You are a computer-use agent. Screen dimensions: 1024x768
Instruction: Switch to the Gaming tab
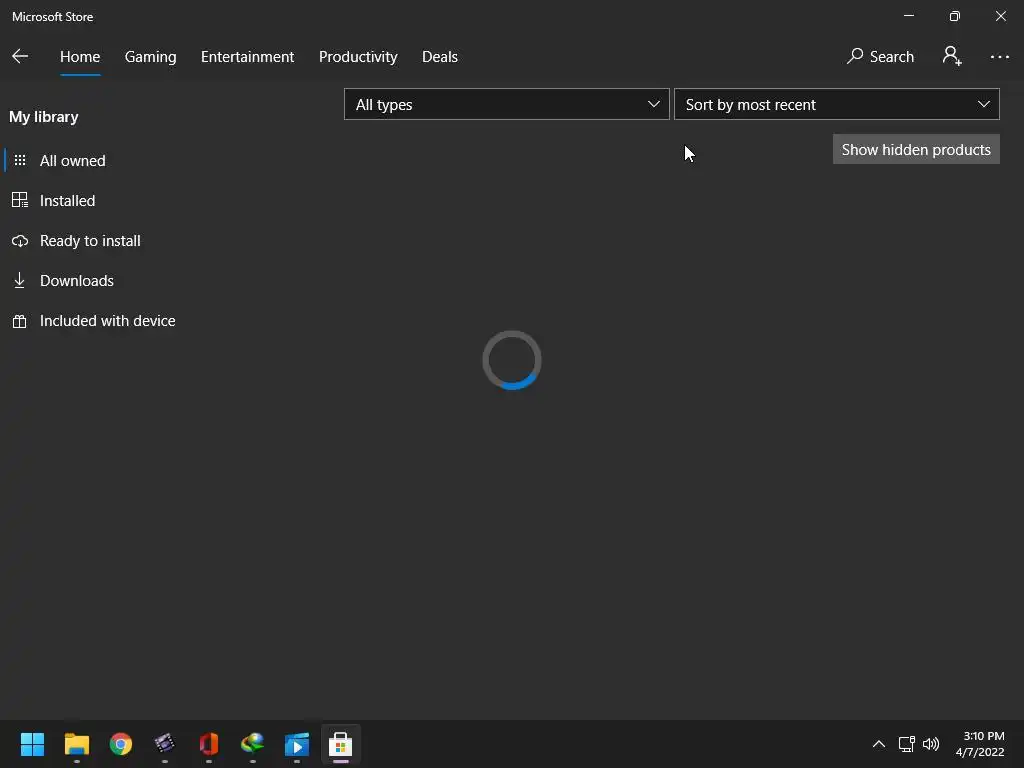[x=150, y=57]
